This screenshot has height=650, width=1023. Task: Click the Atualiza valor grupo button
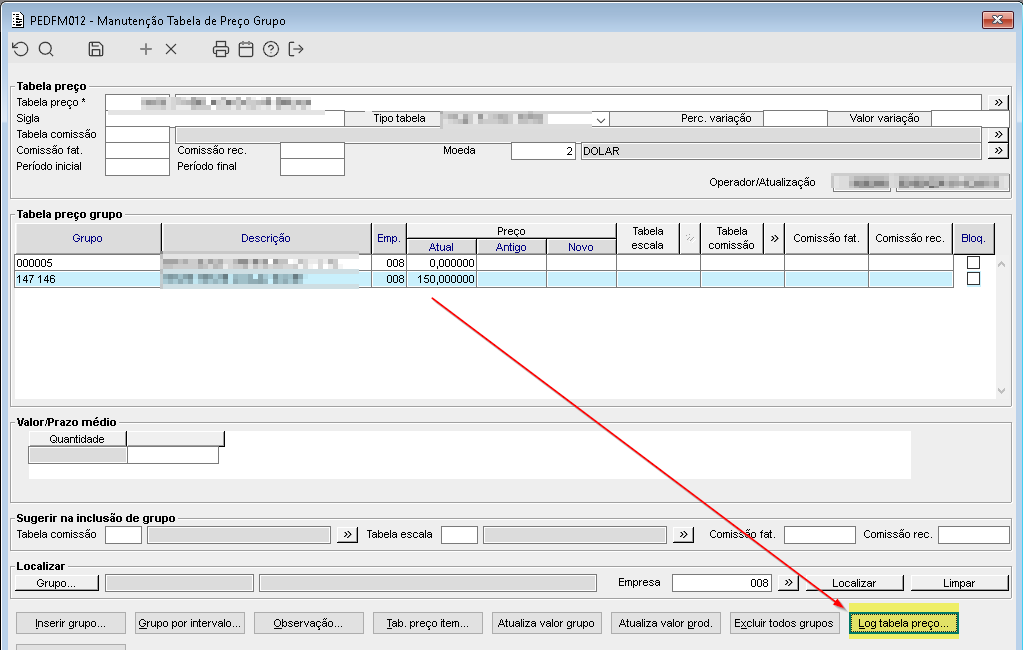tap(546, 623)
